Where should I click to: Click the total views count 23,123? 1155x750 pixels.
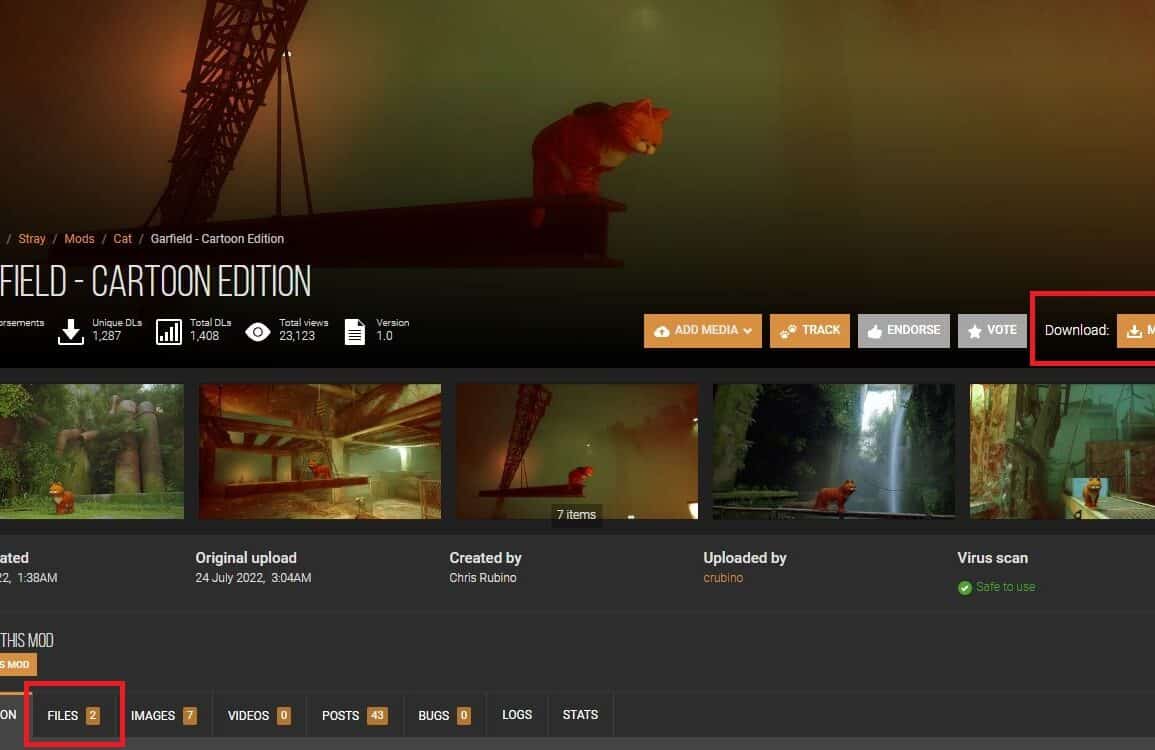pyautogui.click(x=297, y=336)
